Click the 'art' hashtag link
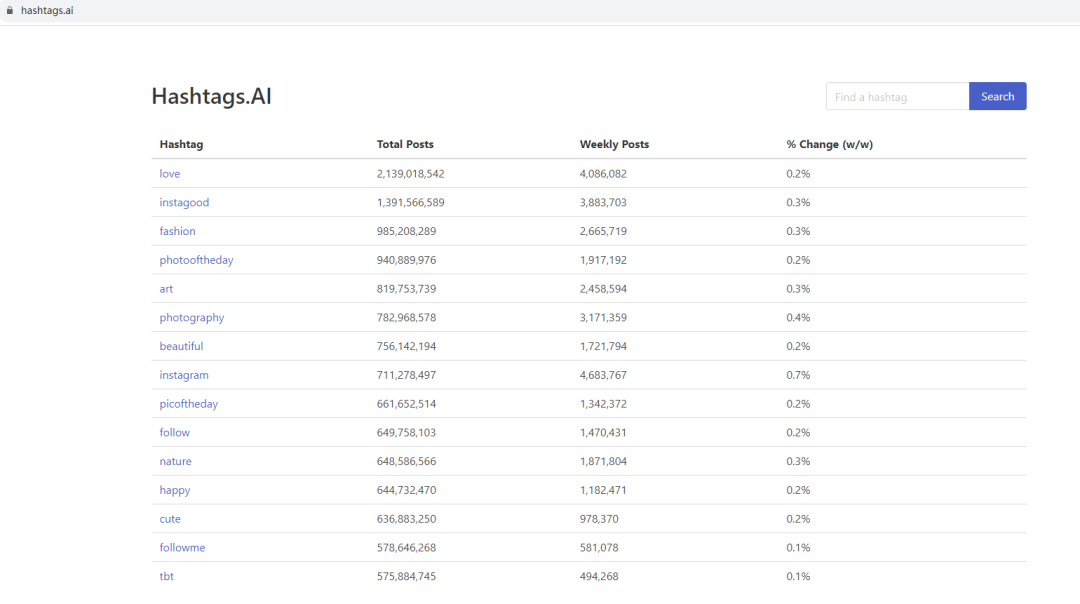Screen dimensions: 1080x604 (166, 289)
